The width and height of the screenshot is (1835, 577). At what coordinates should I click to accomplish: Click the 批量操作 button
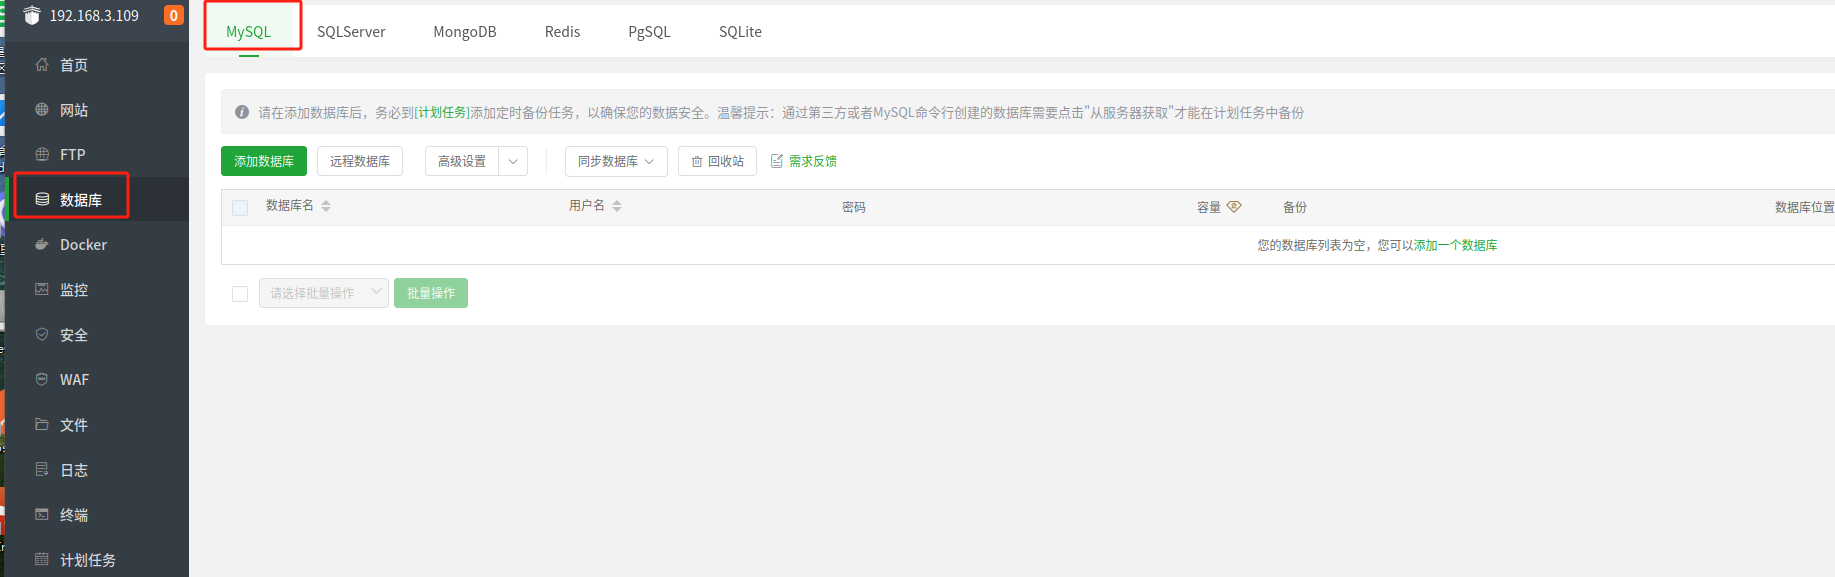(431, 293)
